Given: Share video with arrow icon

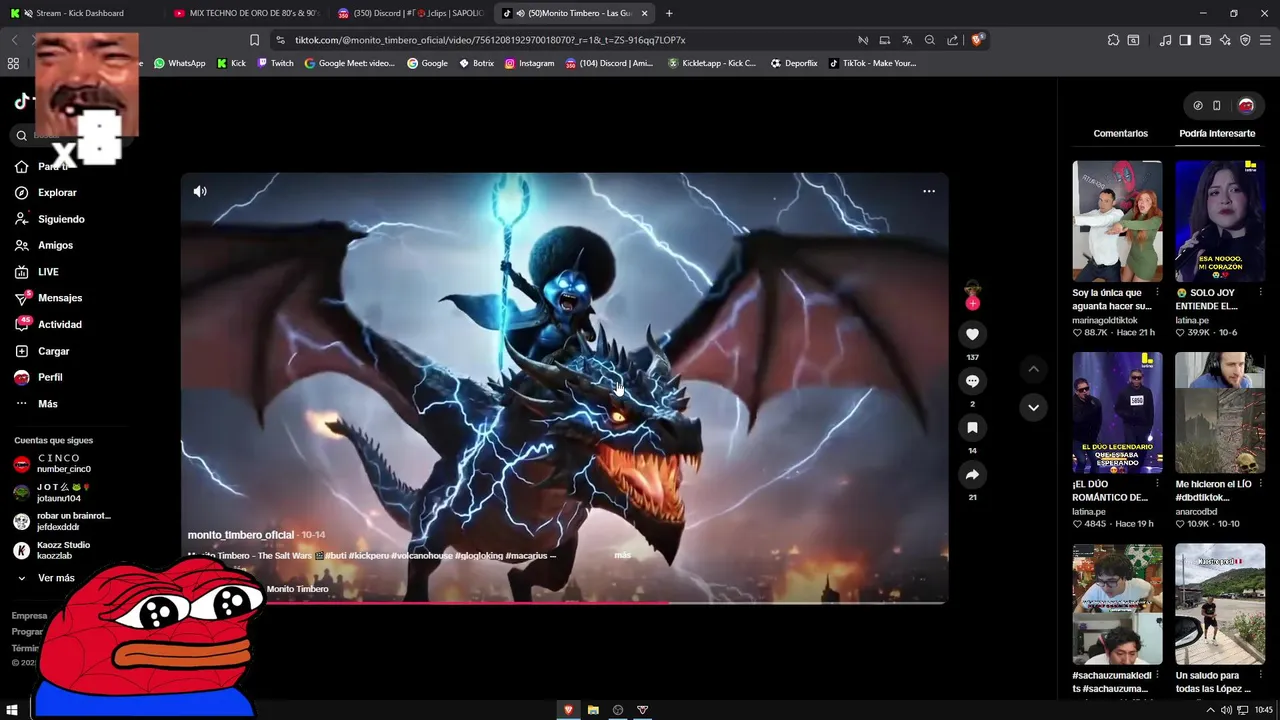Looking at the screenshot, I should [972, 475].
